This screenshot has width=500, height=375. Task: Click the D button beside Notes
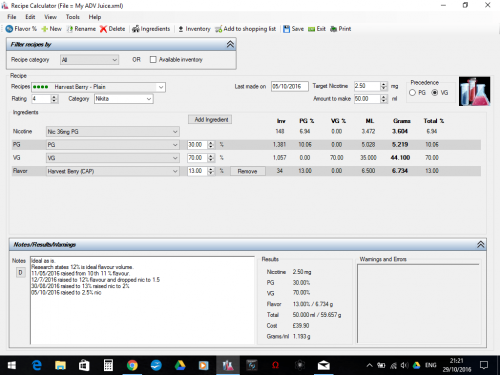[20, 273]
